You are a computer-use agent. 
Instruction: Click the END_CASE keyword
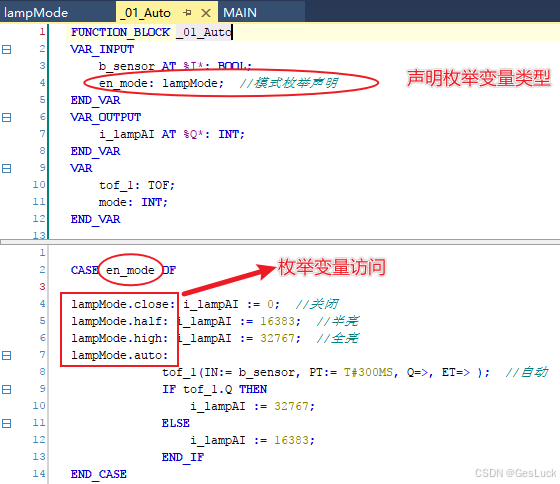coord(99,474)
